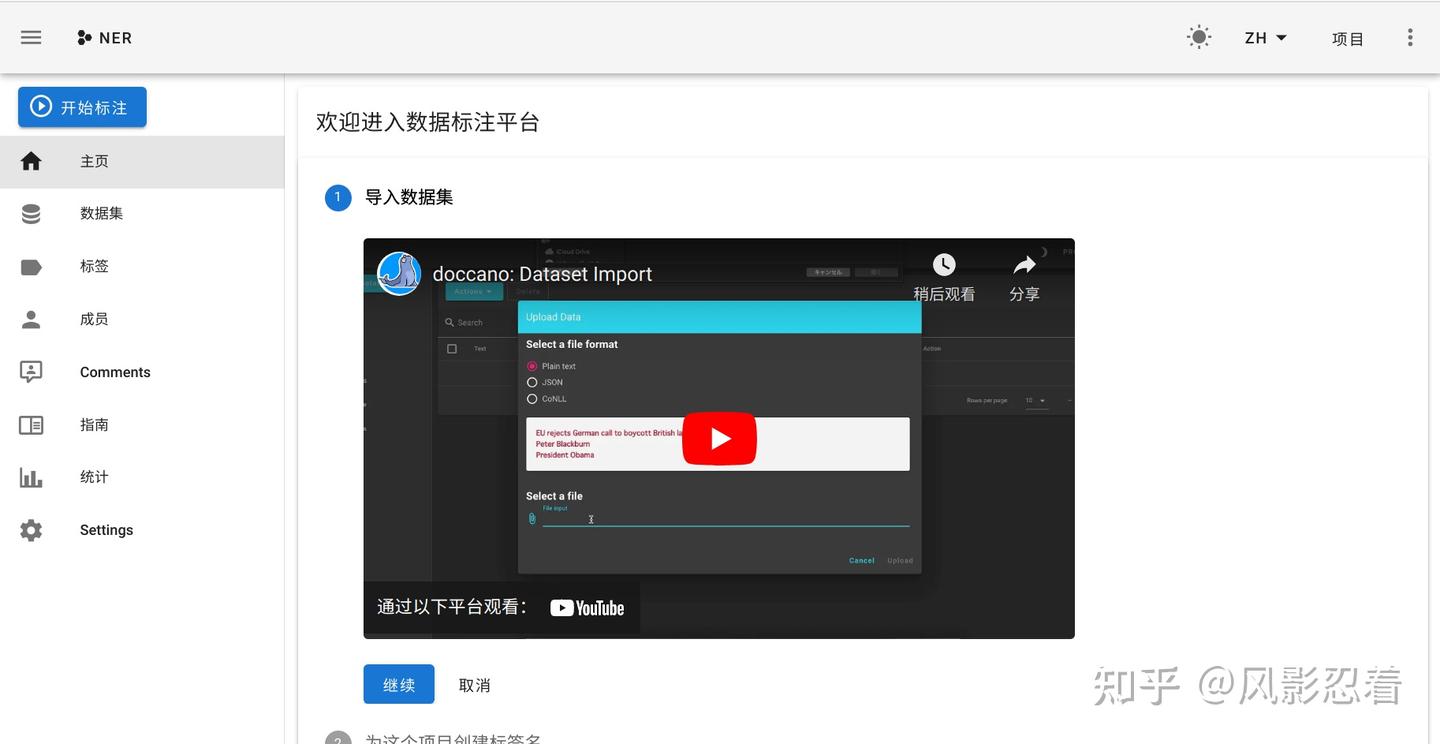Viewport: 1440px width, 744px height.
Task: Open the 主页 home icon in sidebar
Action: 30,160
